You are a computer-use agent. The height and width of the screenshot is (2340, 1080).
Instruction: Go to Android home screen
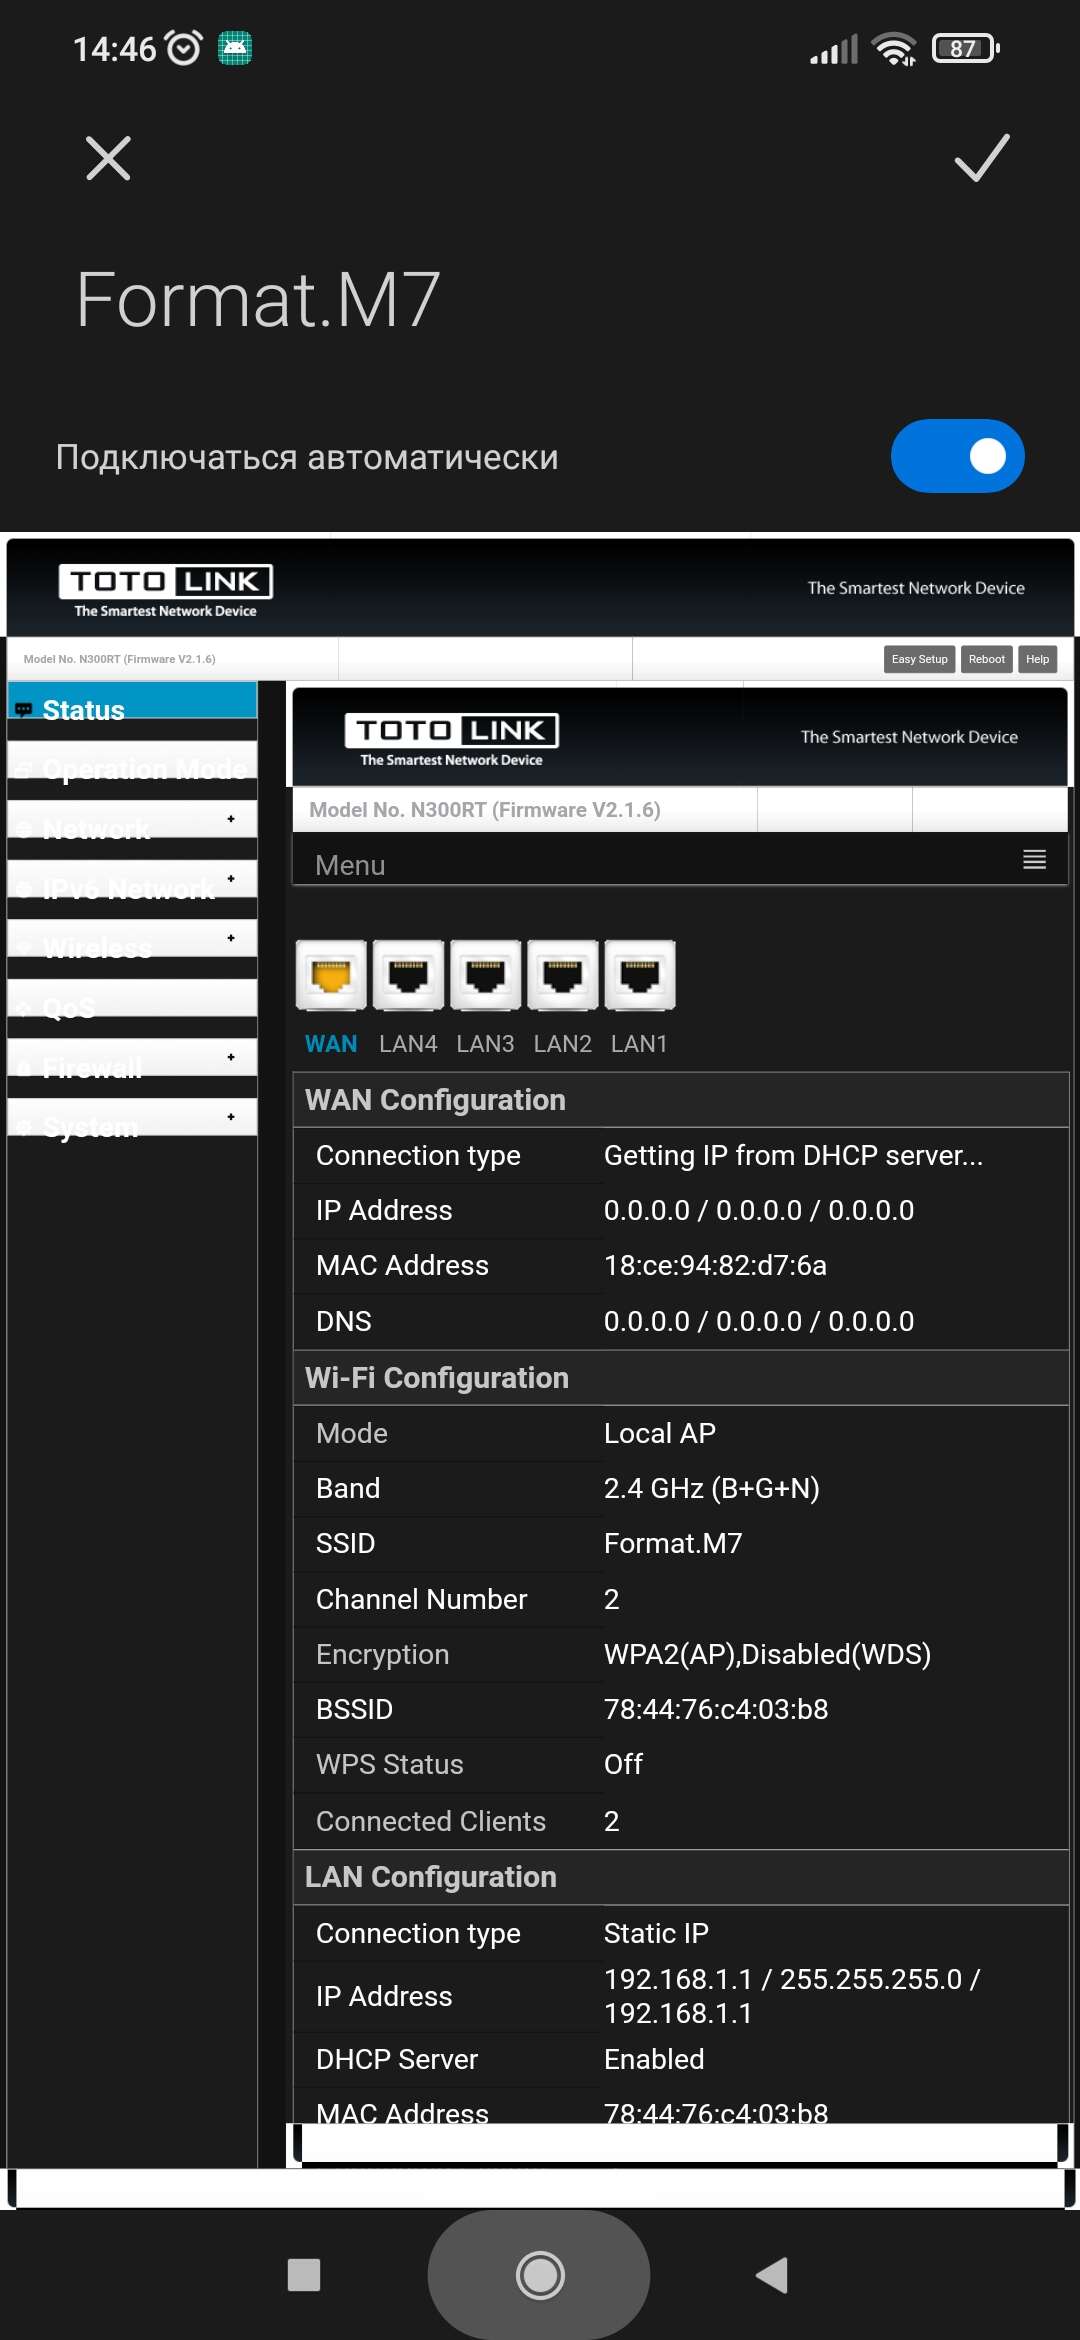point(540,2275)
